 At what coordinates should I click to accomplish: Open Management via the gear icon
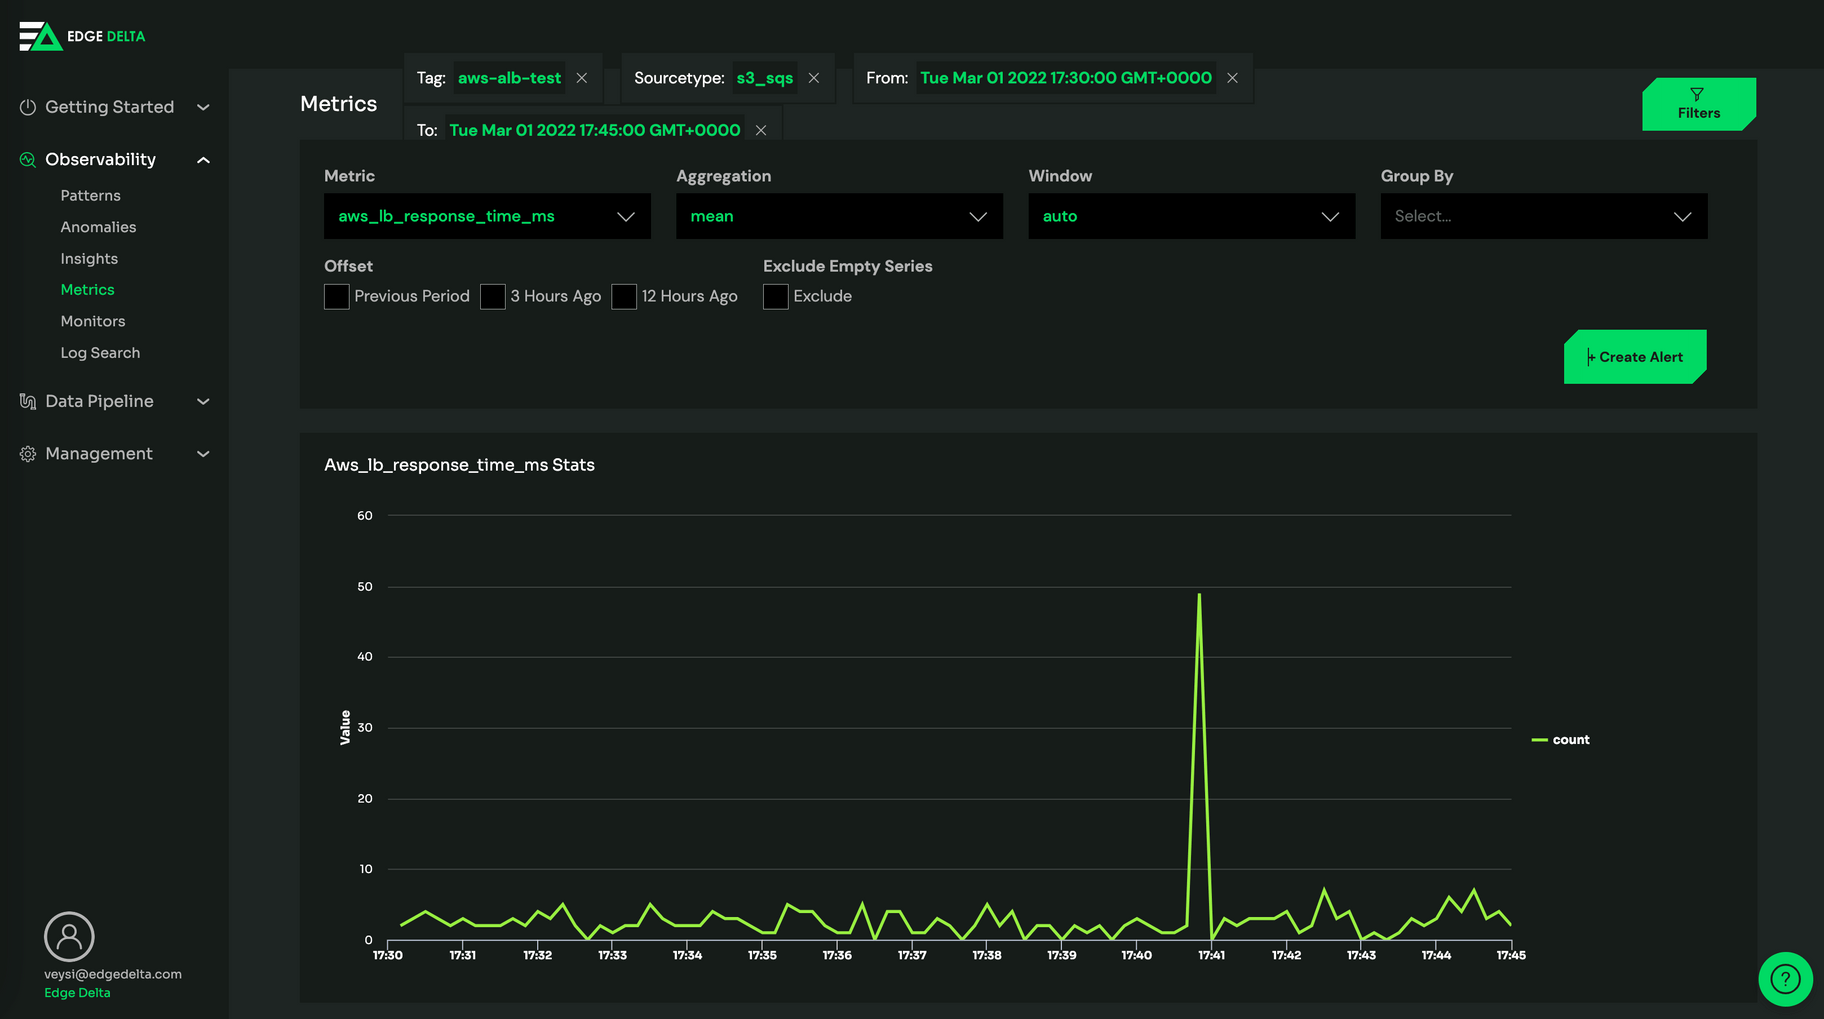(26, 453)
